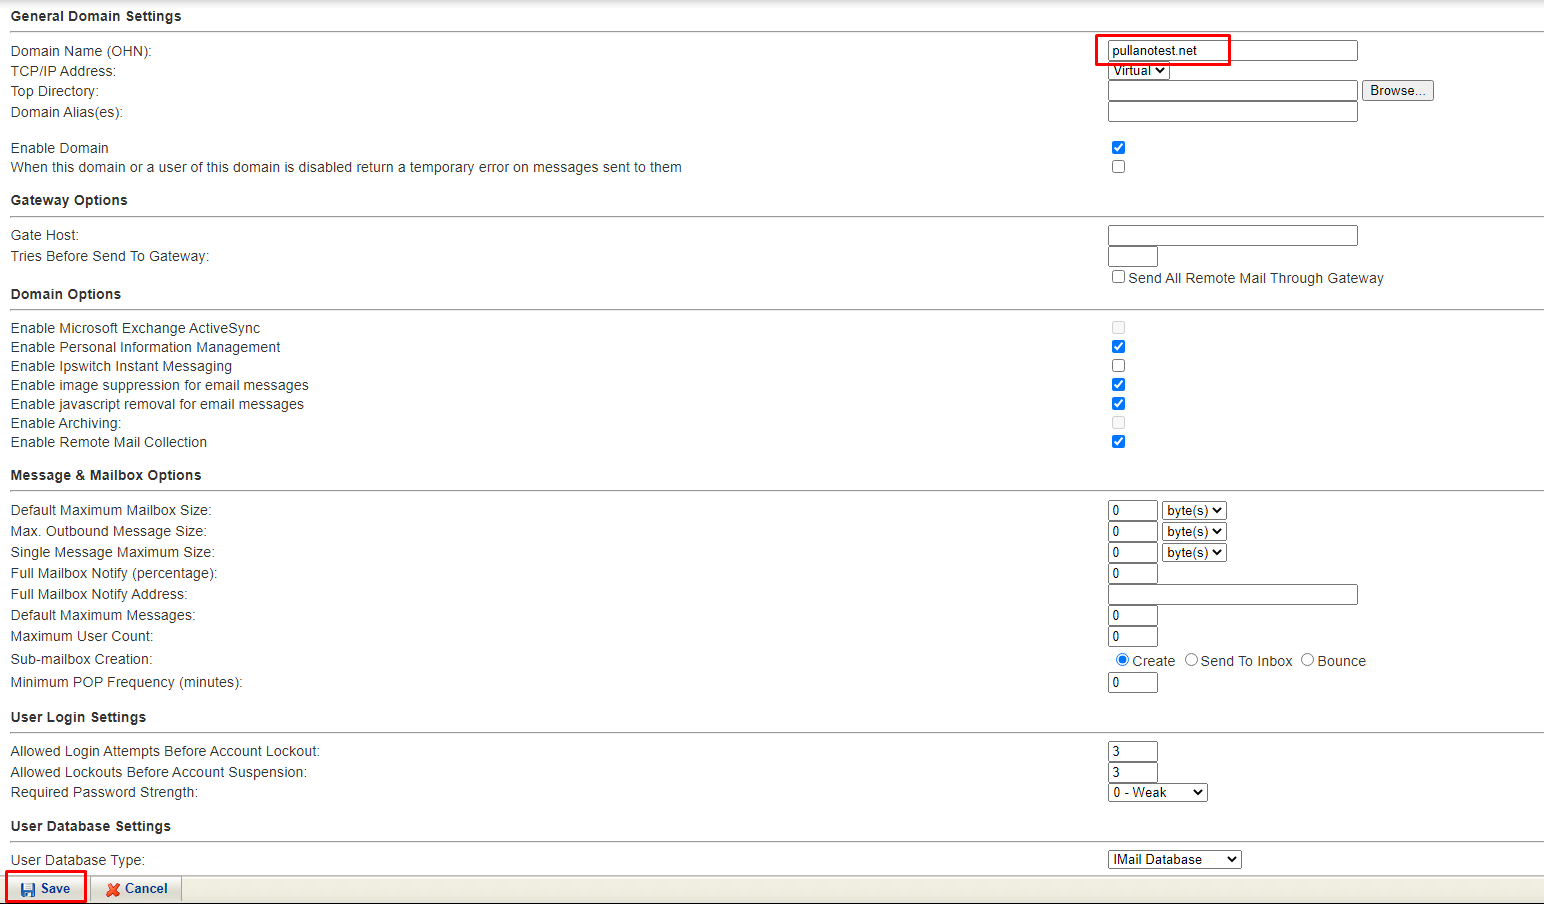Click the Save floppy disk icon

point(28,889)
